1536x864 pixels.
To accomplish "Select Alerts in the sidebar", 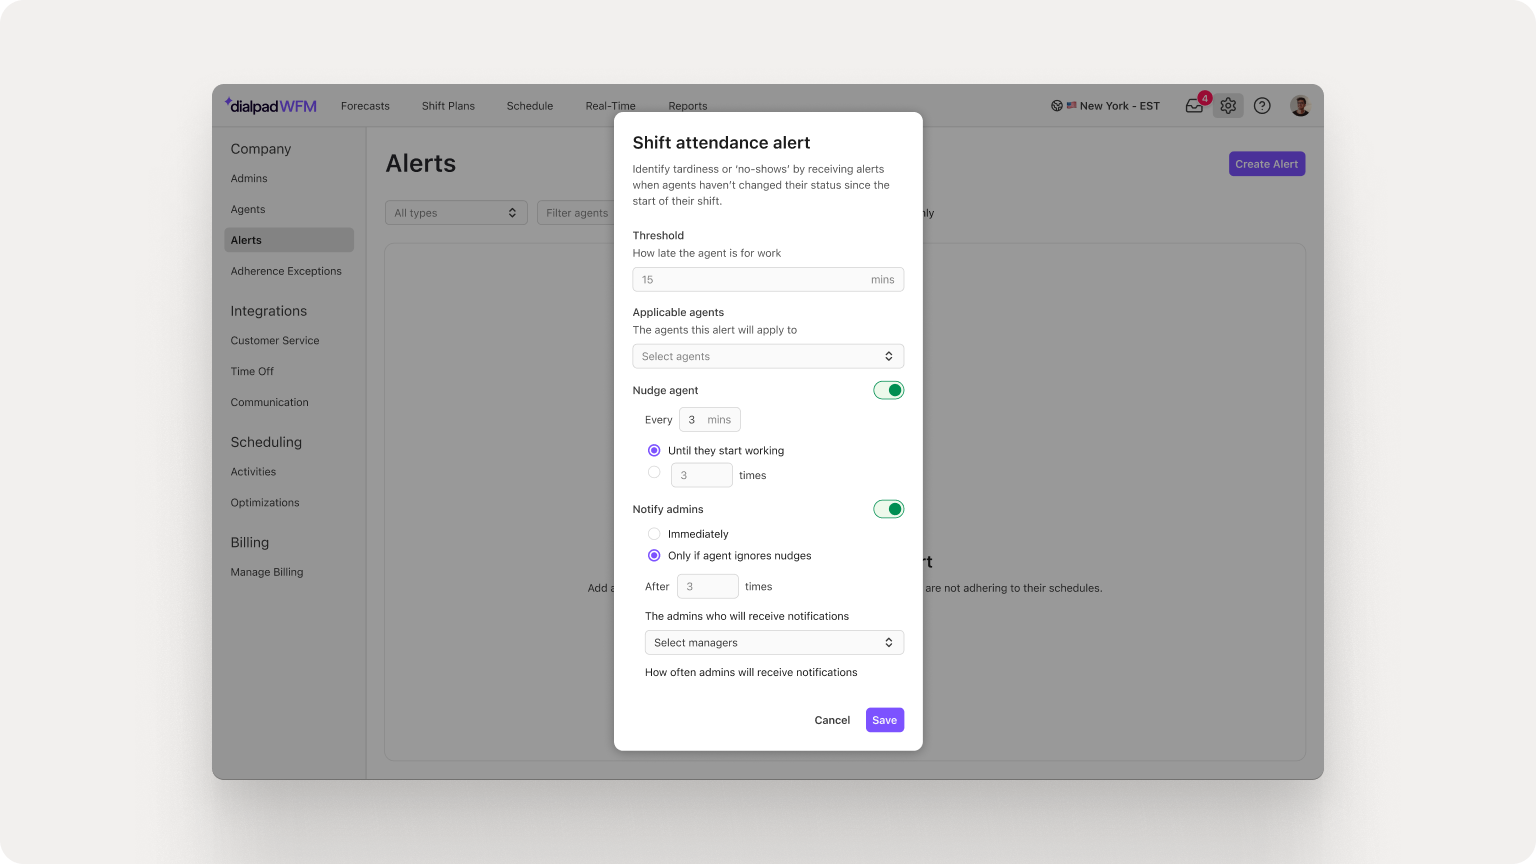I will pos(289,240).
